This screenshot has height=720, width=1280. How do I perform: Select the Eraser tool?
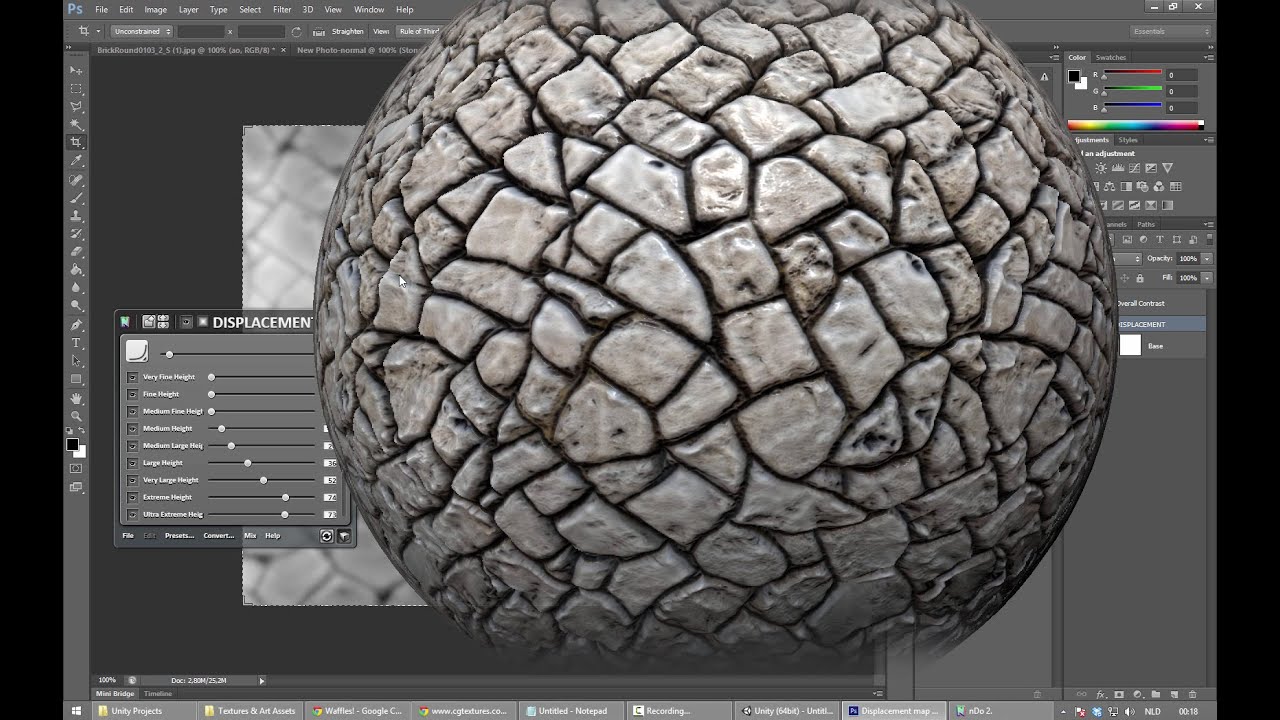click(x=76, y=252)
